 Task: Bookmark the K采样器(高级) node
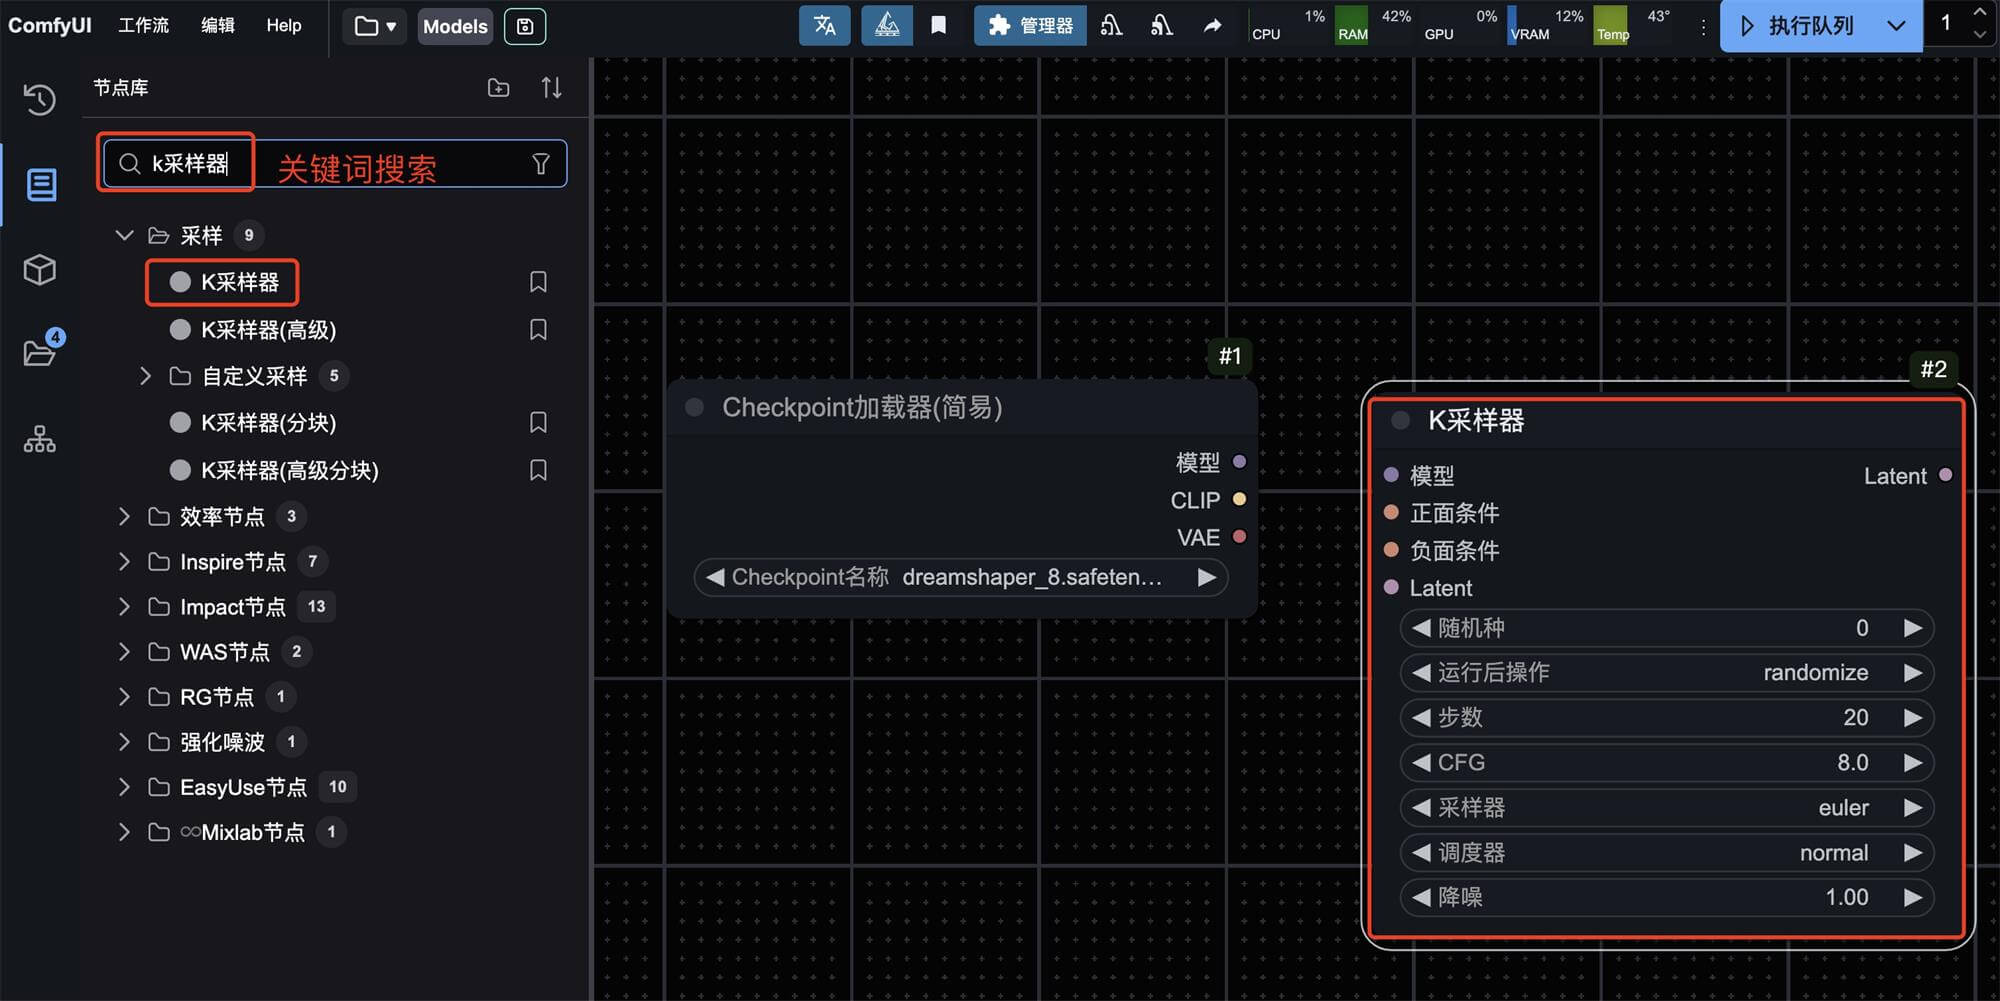pos(538,330)
